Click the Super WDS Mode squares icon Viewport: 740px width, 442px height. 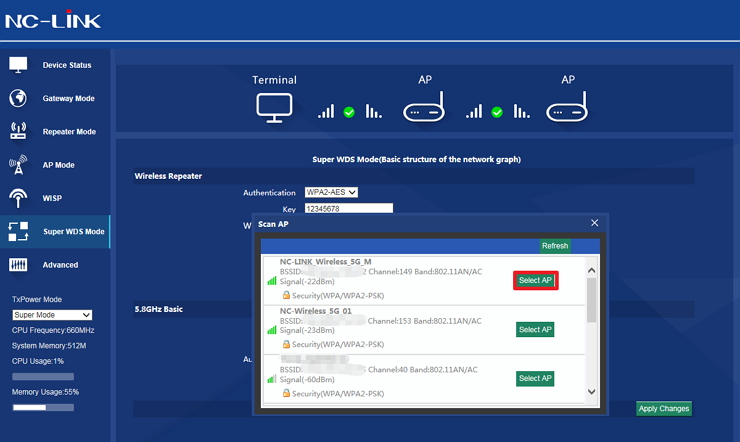coord(18,232)
